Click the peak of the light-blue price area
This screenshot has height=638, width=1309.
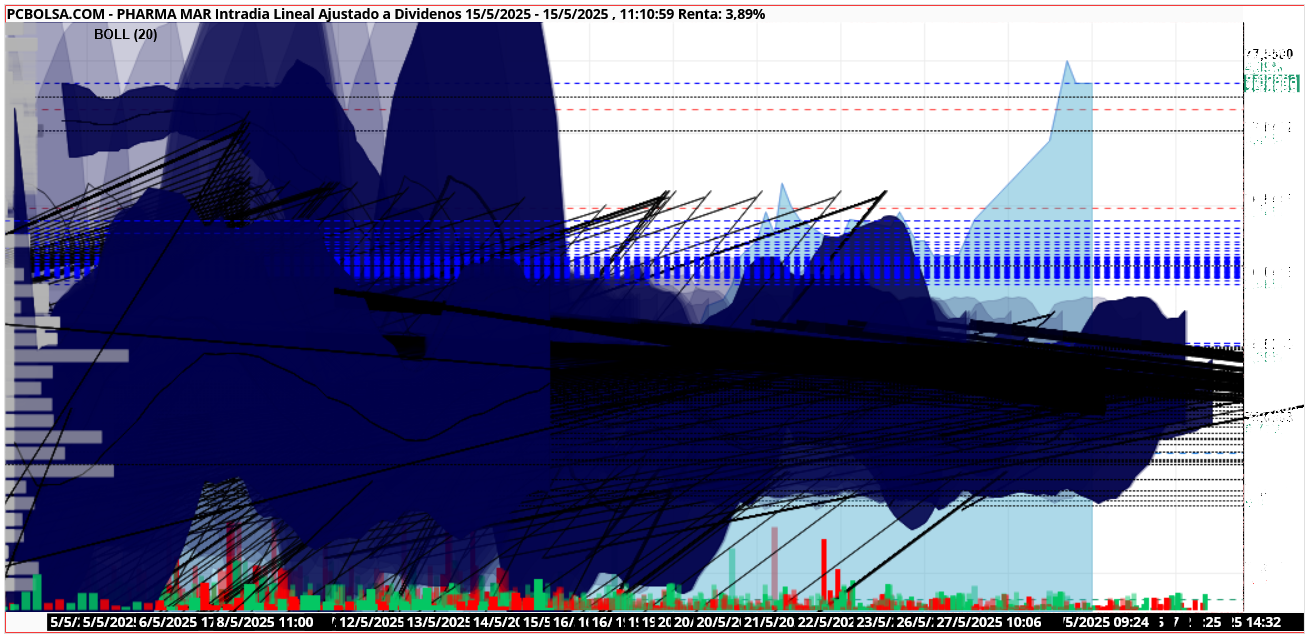(x=1067, y=62)
